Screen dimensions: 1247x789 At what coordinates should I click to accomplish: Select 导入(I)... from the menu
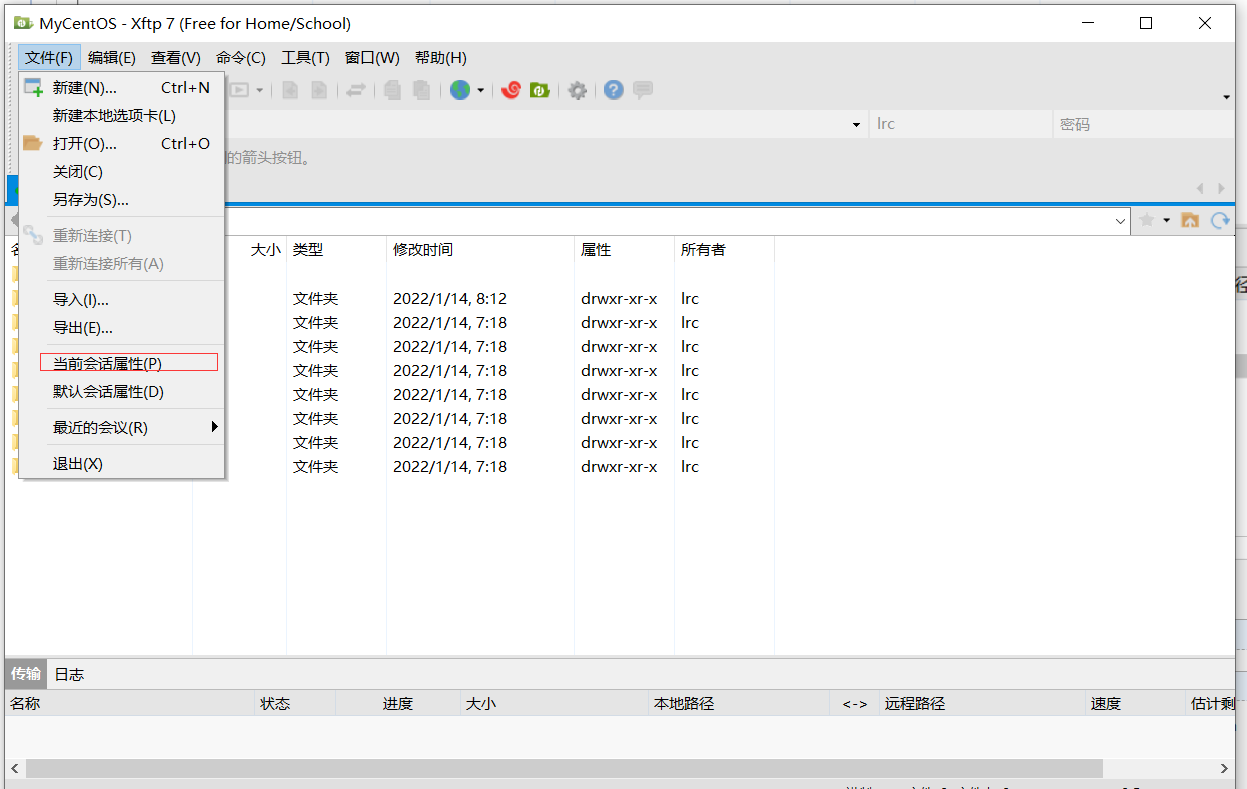point(122,300)
